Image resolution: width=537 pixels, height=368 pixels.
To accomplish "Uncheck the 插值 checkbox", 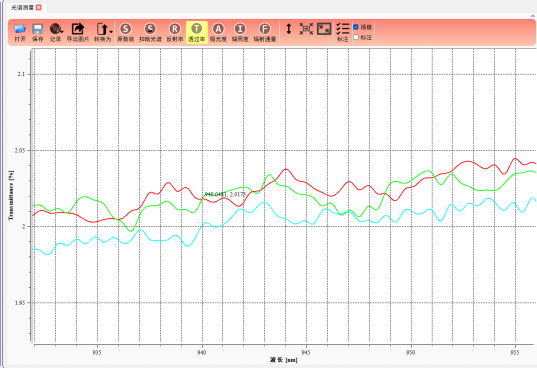I will point(356,27).
